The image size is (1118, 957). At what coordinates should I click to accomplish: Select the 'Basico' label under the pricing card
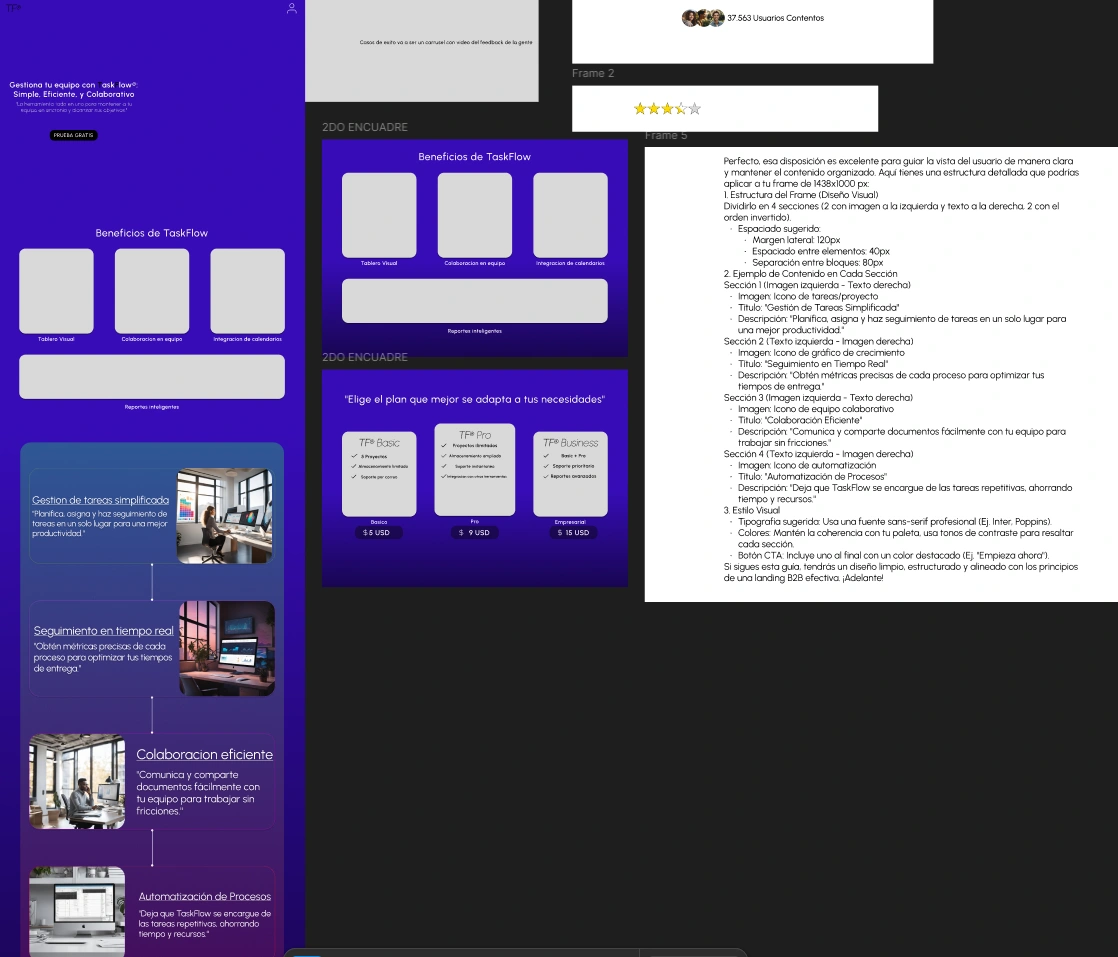(x=379, y=522)
